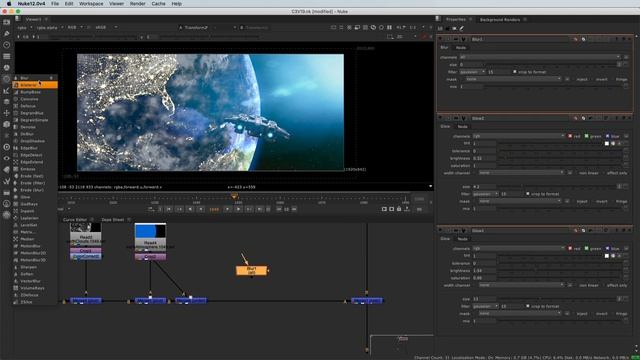Open the 3D nodes toolbar icon
The height and width of the screenshot is (360, 640).
click(x=6, y=124)
